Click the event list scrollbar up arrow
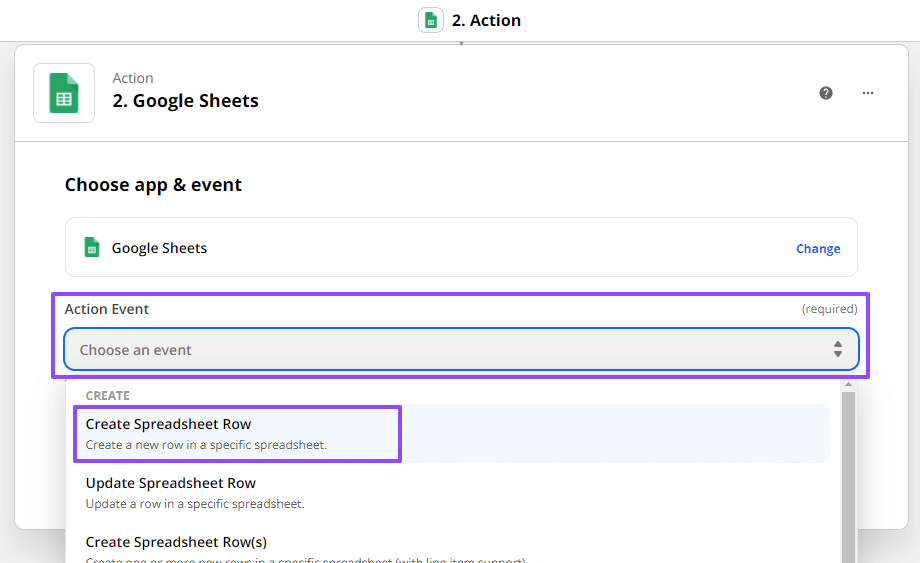Viewport: 920px width, 563px height. click(849, 385)
